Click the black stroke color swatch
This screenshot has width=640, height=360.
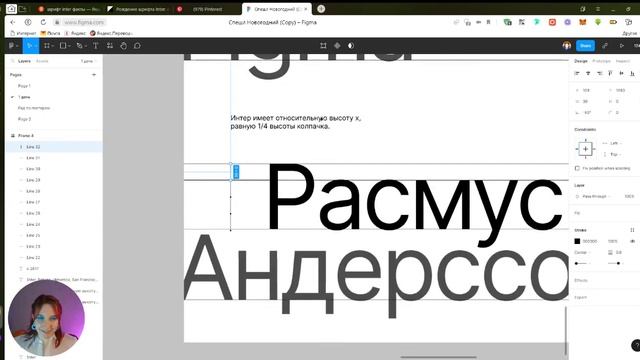tap(577, 241)
